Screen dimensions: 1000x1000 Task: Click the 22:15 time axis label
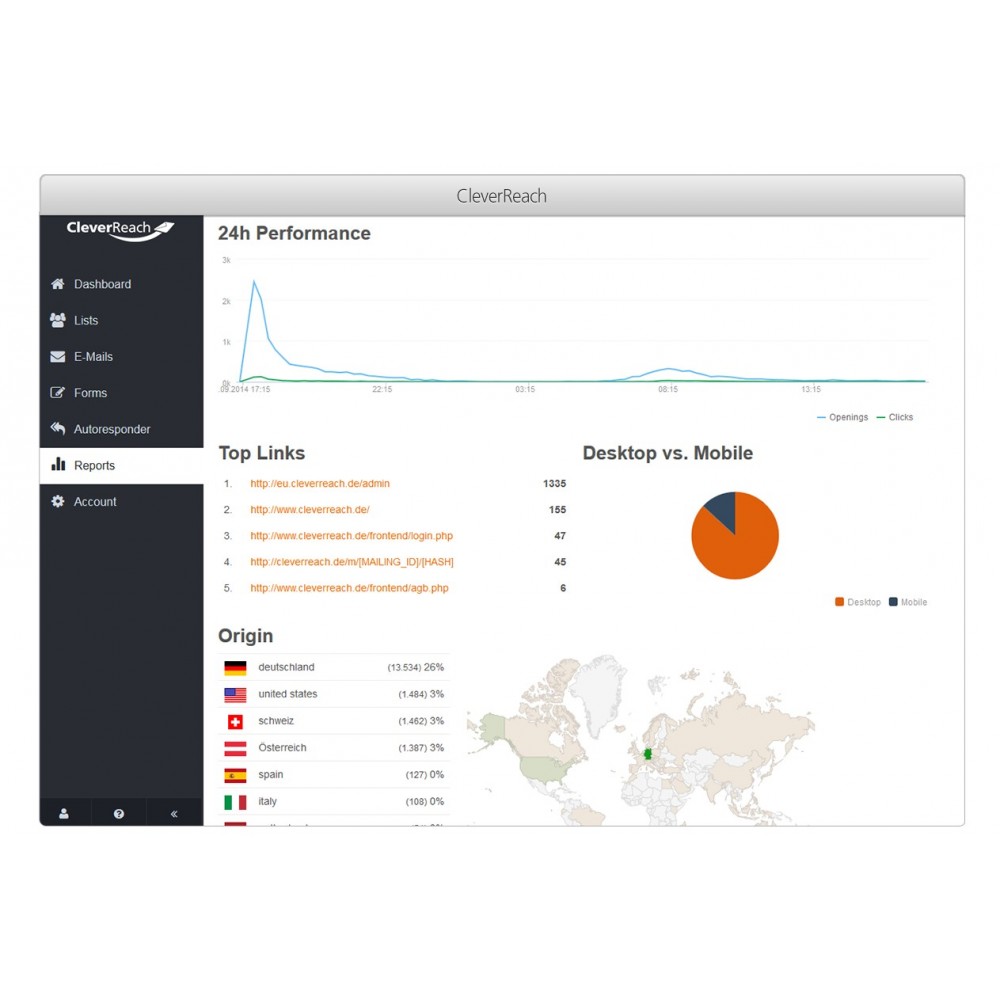[382, 389]
